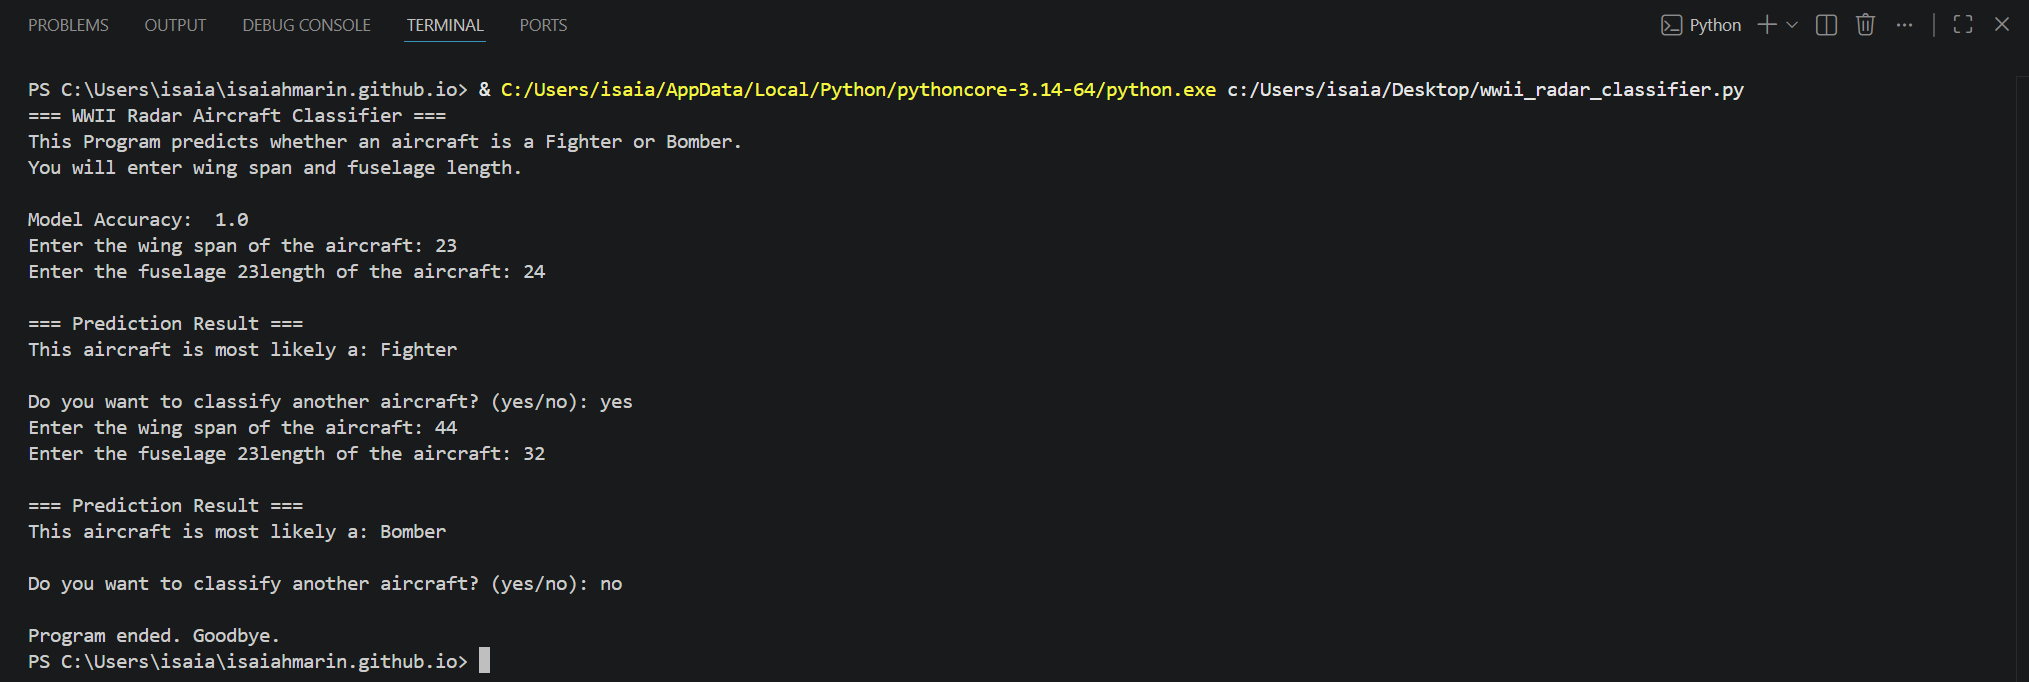Open a new terminal with the plus icon
This screenshot has height=682, width=2029.
click(x=1765, y=24)
